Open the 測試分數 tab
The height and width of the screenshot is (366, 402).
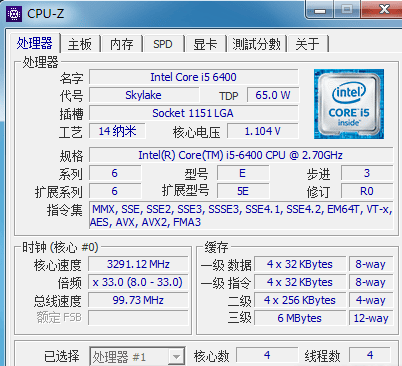[256, 44]
